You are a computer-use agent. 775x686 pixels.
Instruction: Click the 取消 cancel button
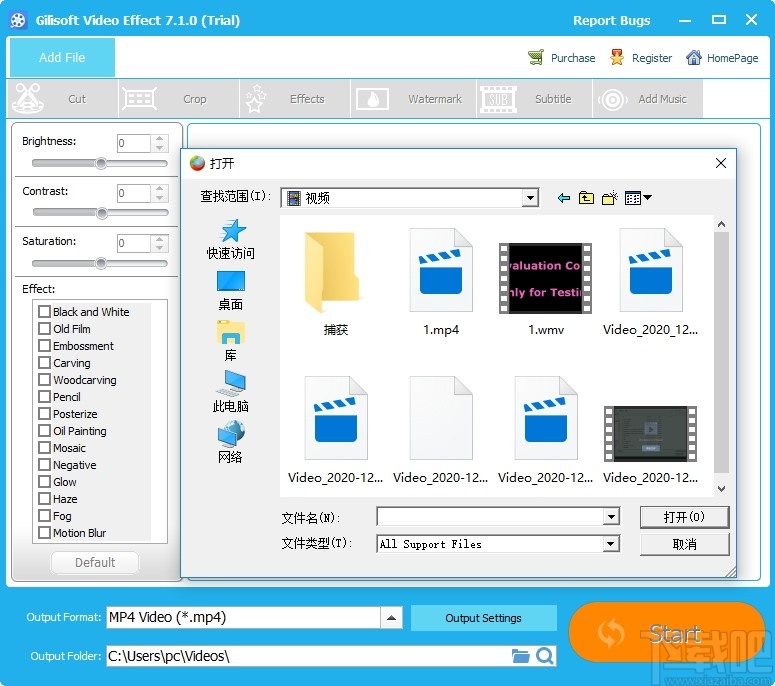pyautogui.click(x=684, y=544)
